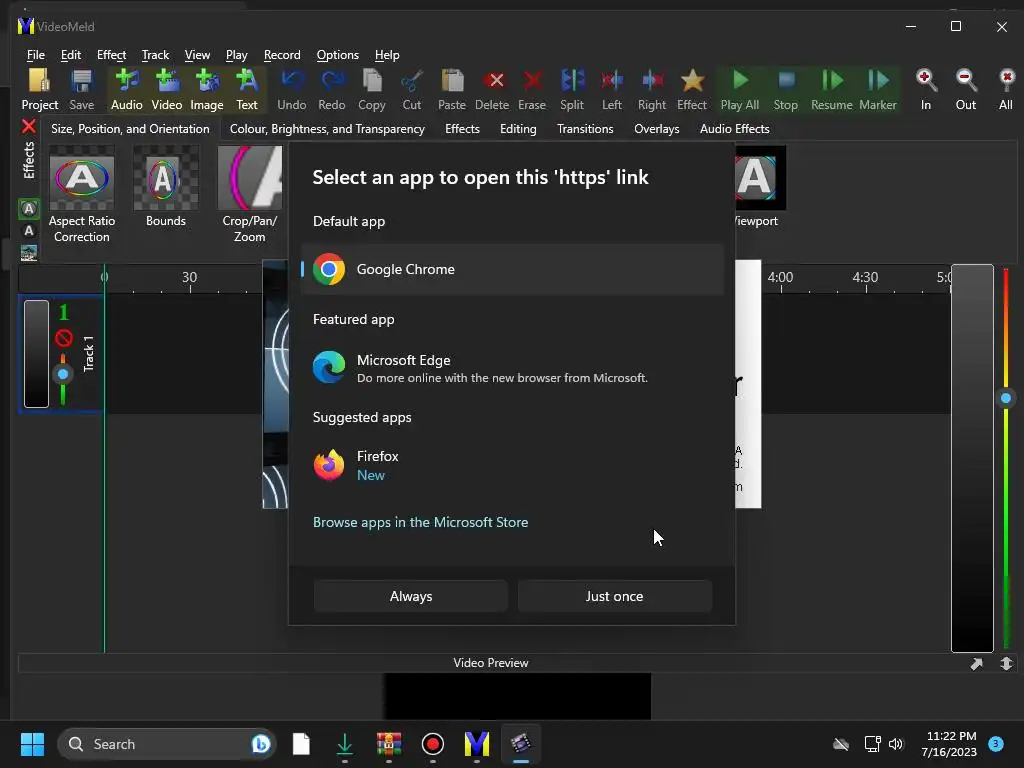Open the Effect menu
The height and width of the screenshot is (768, 1024).
coord(111,55)
